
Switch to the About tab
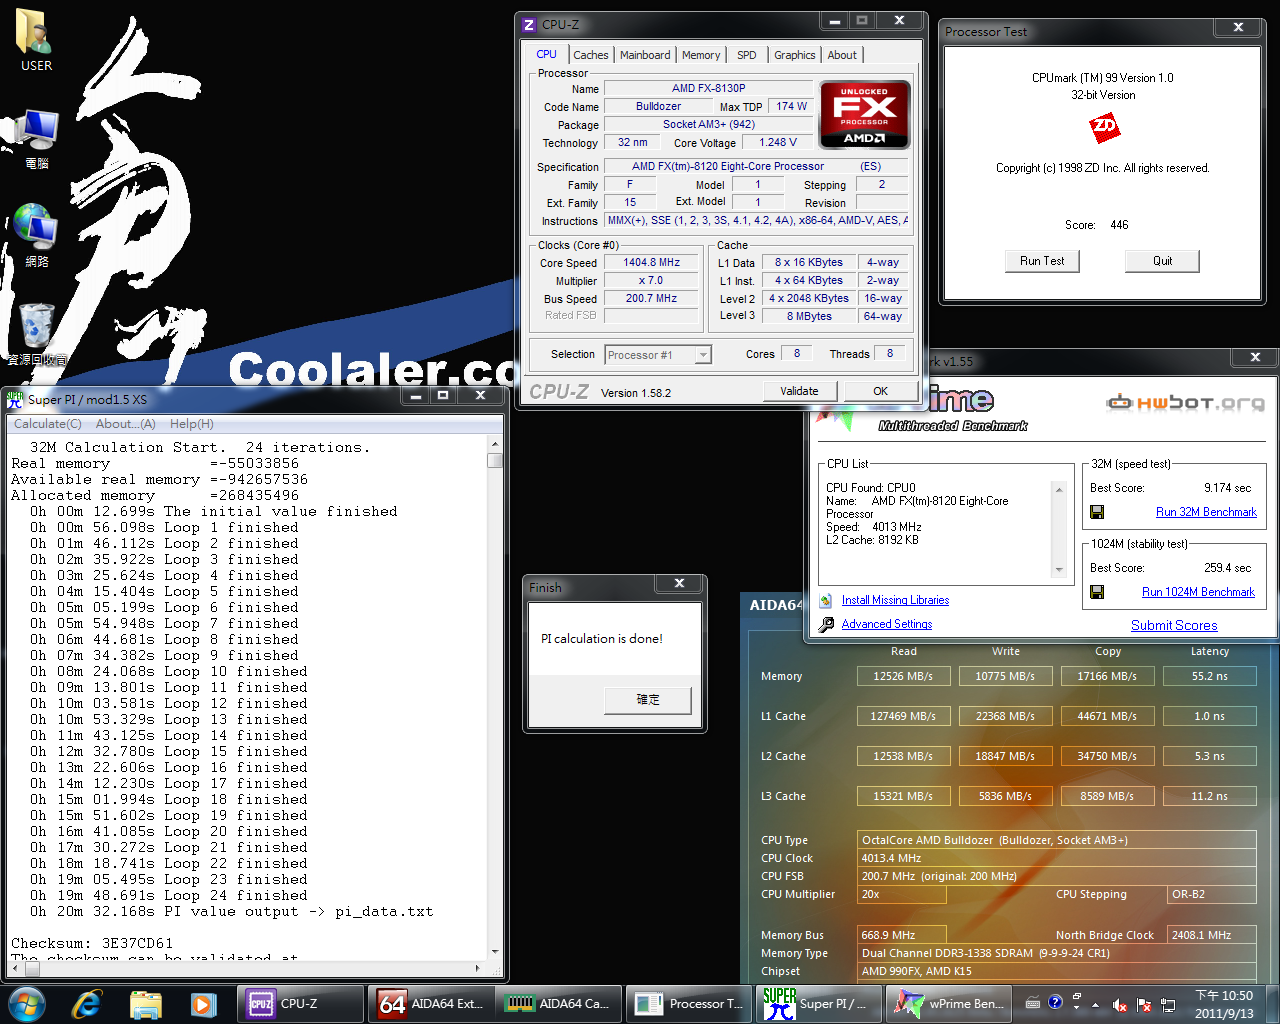[x=842, y=55]
